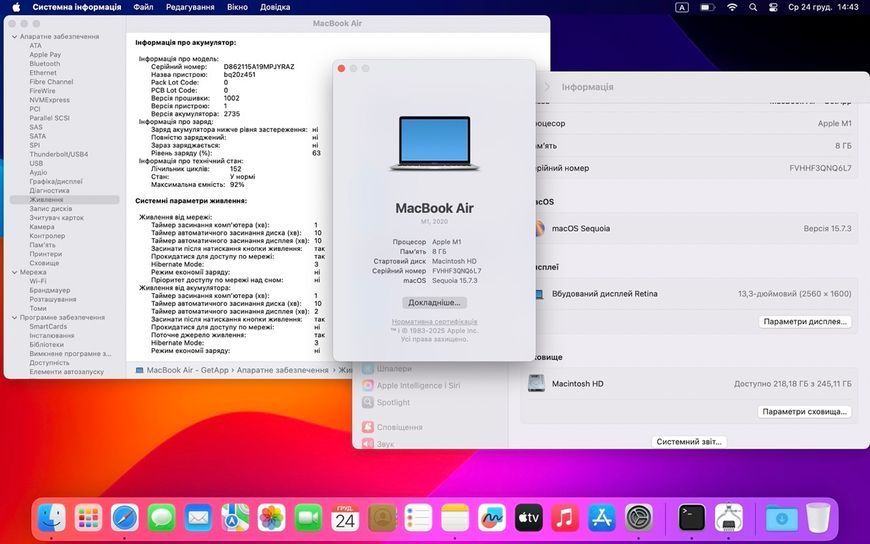Open the Trash in the Dock

(818, 518)
